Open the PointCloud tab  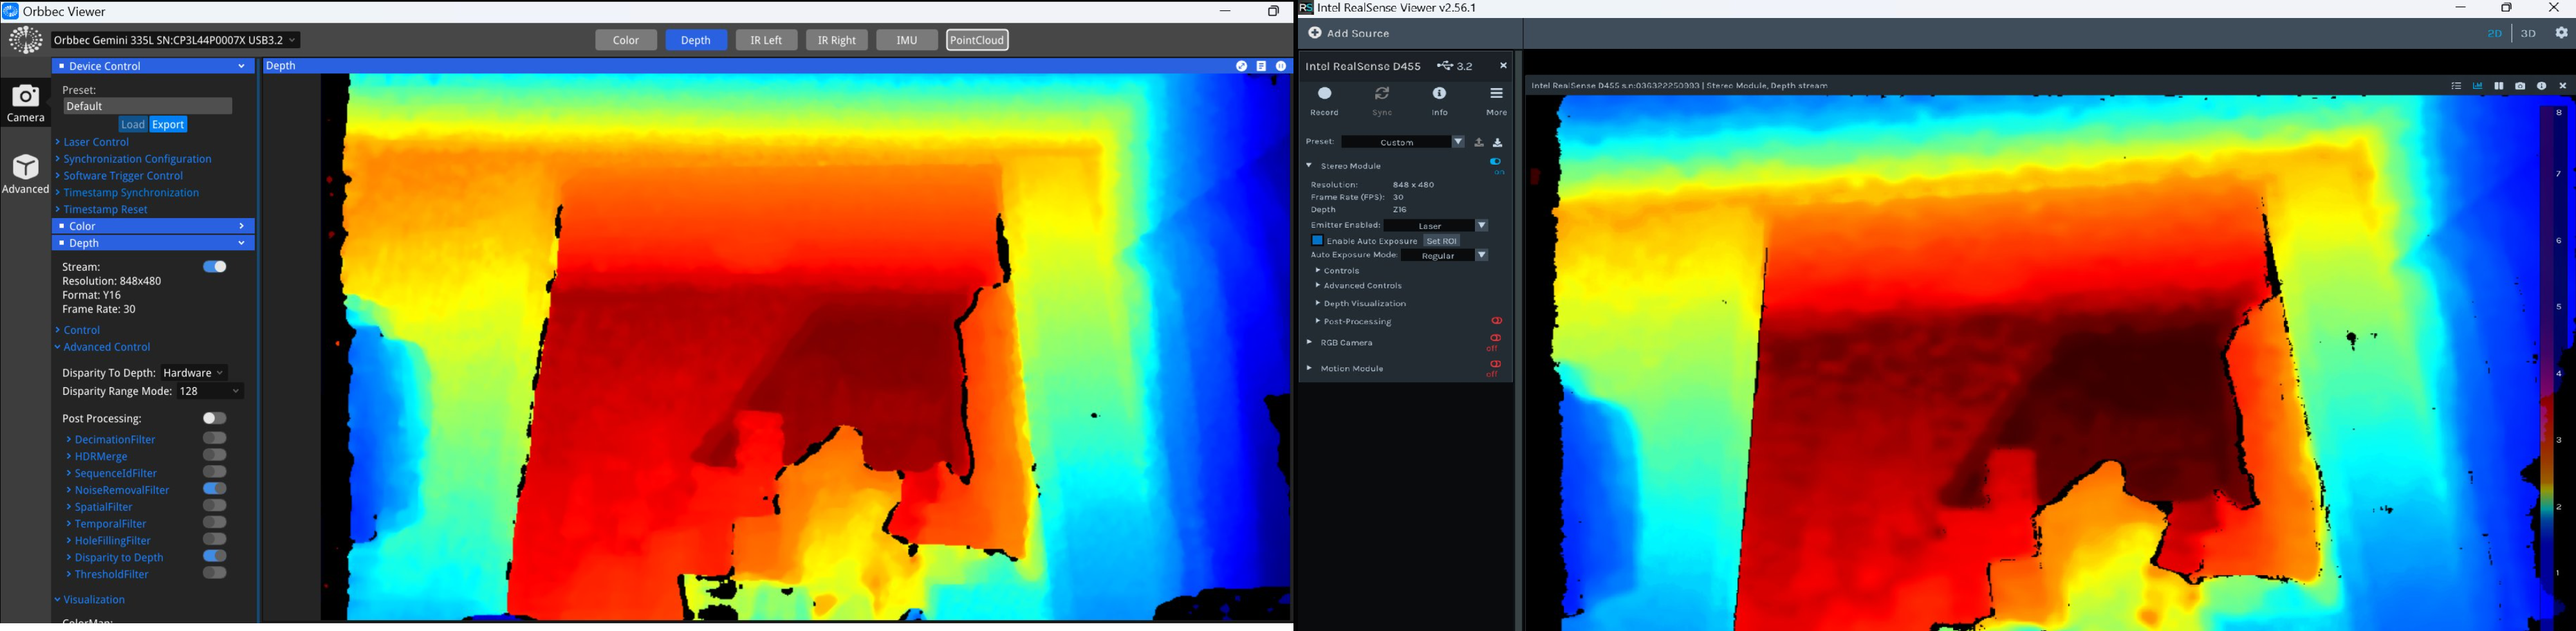977,40
